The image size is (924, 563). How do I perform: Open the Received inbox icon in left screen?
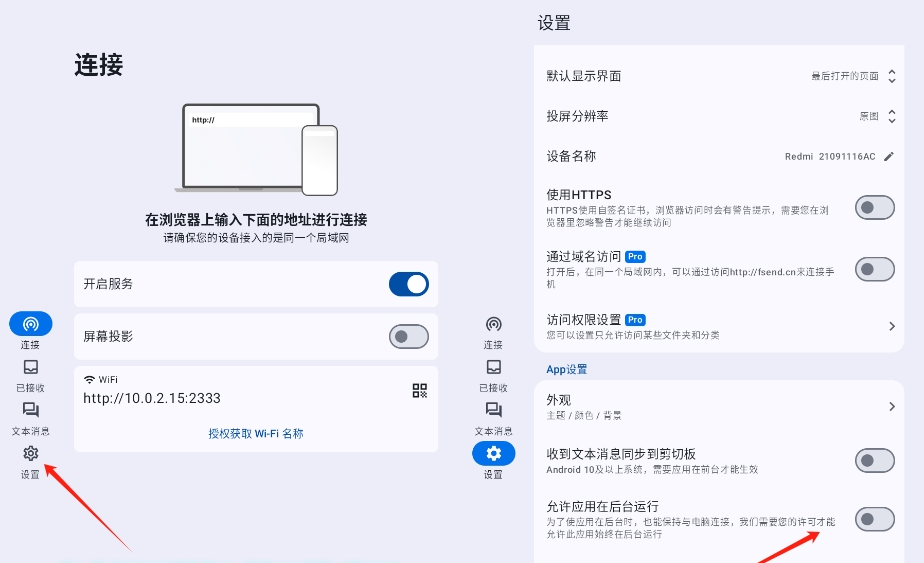[31, 367]
